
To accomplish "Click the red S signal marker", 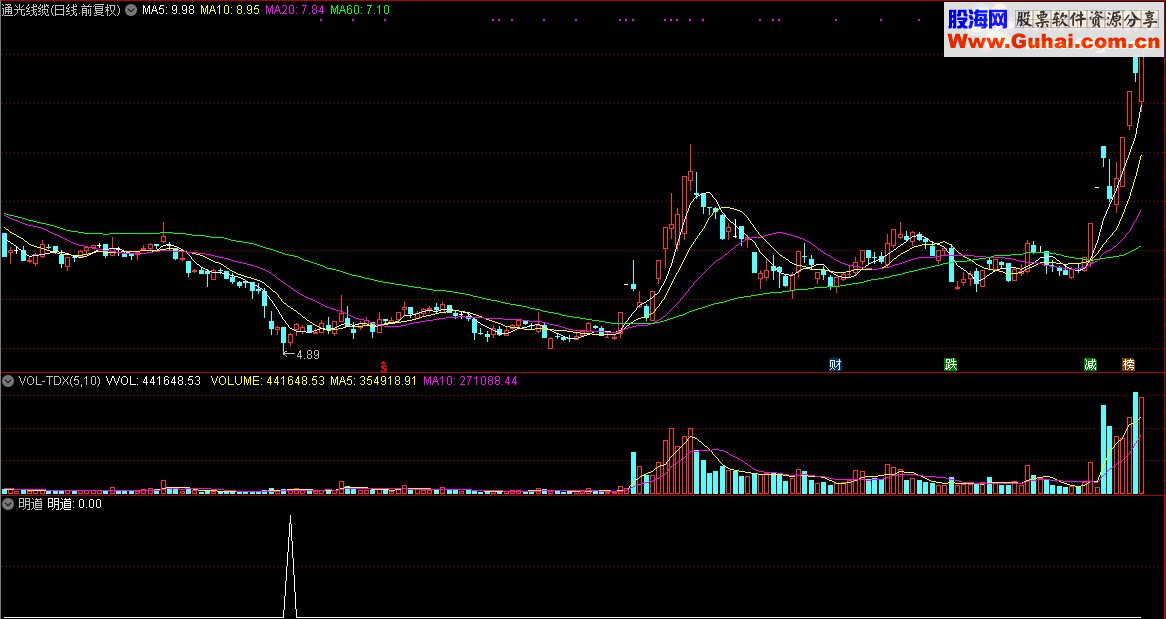I will click(x=384, y=366).
